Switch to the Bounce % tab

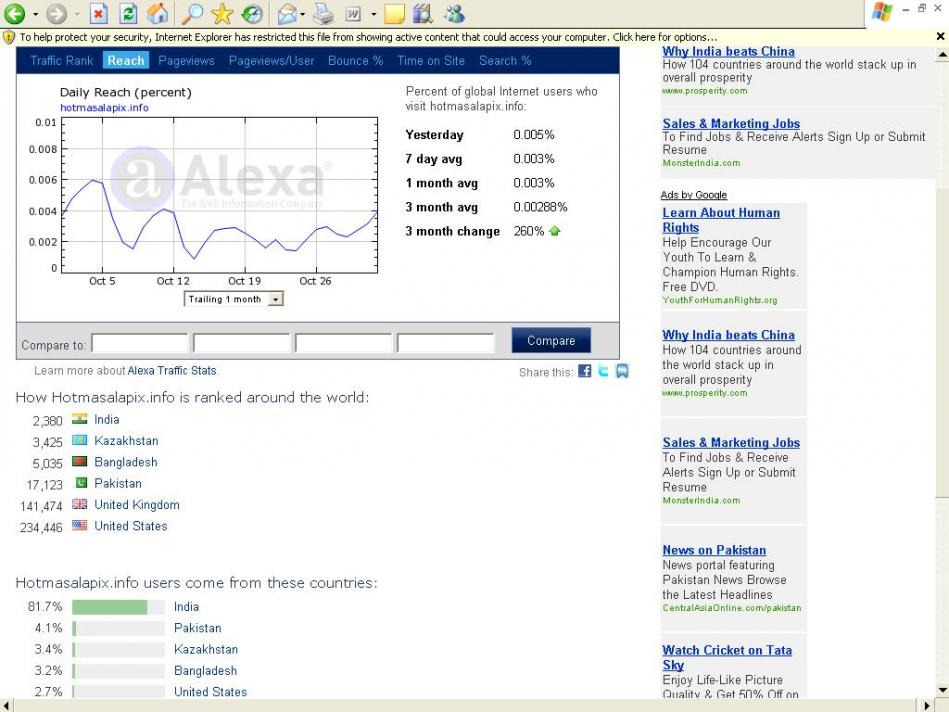(355, 61)
